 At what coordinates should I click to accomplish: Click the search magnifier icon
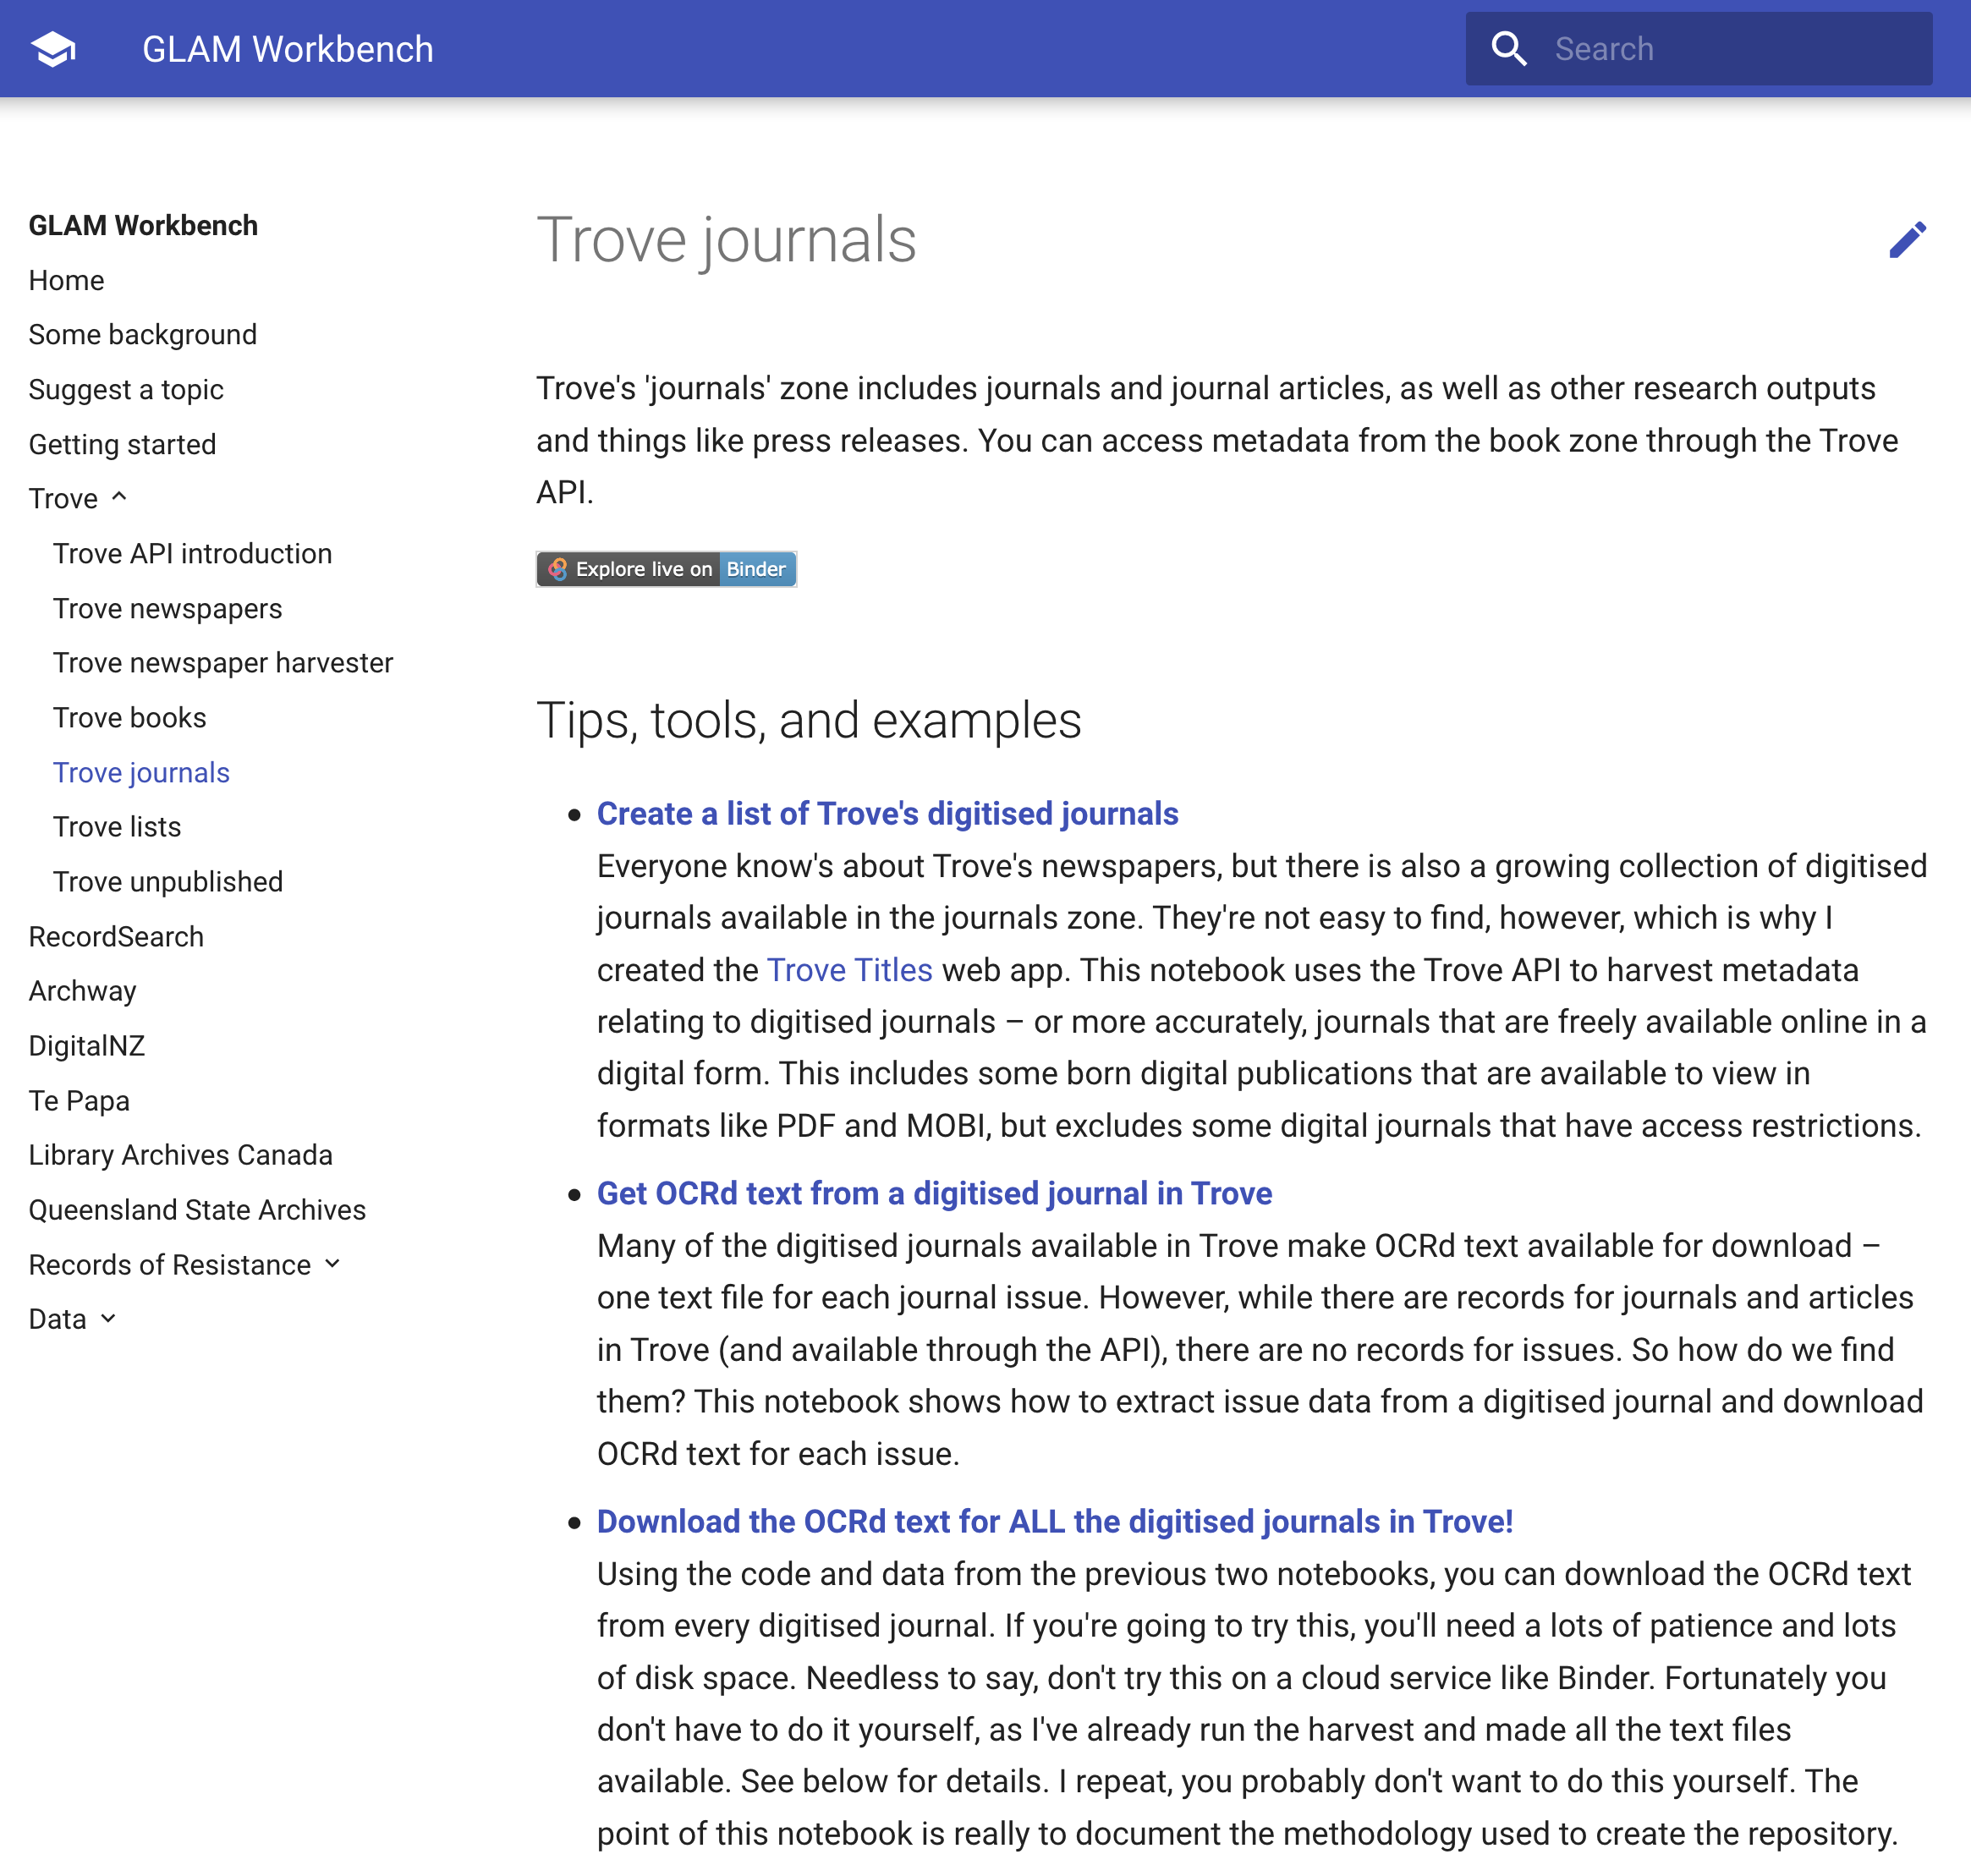pos(1509,49)
